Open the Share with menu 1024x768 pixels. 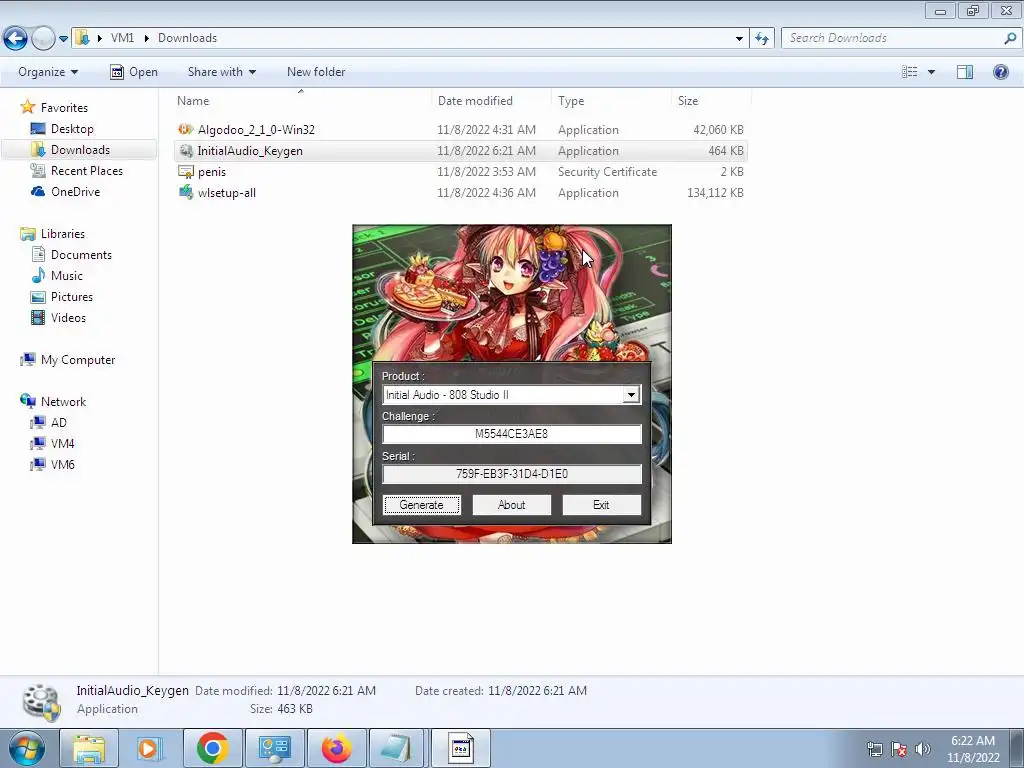click(221, 72)
